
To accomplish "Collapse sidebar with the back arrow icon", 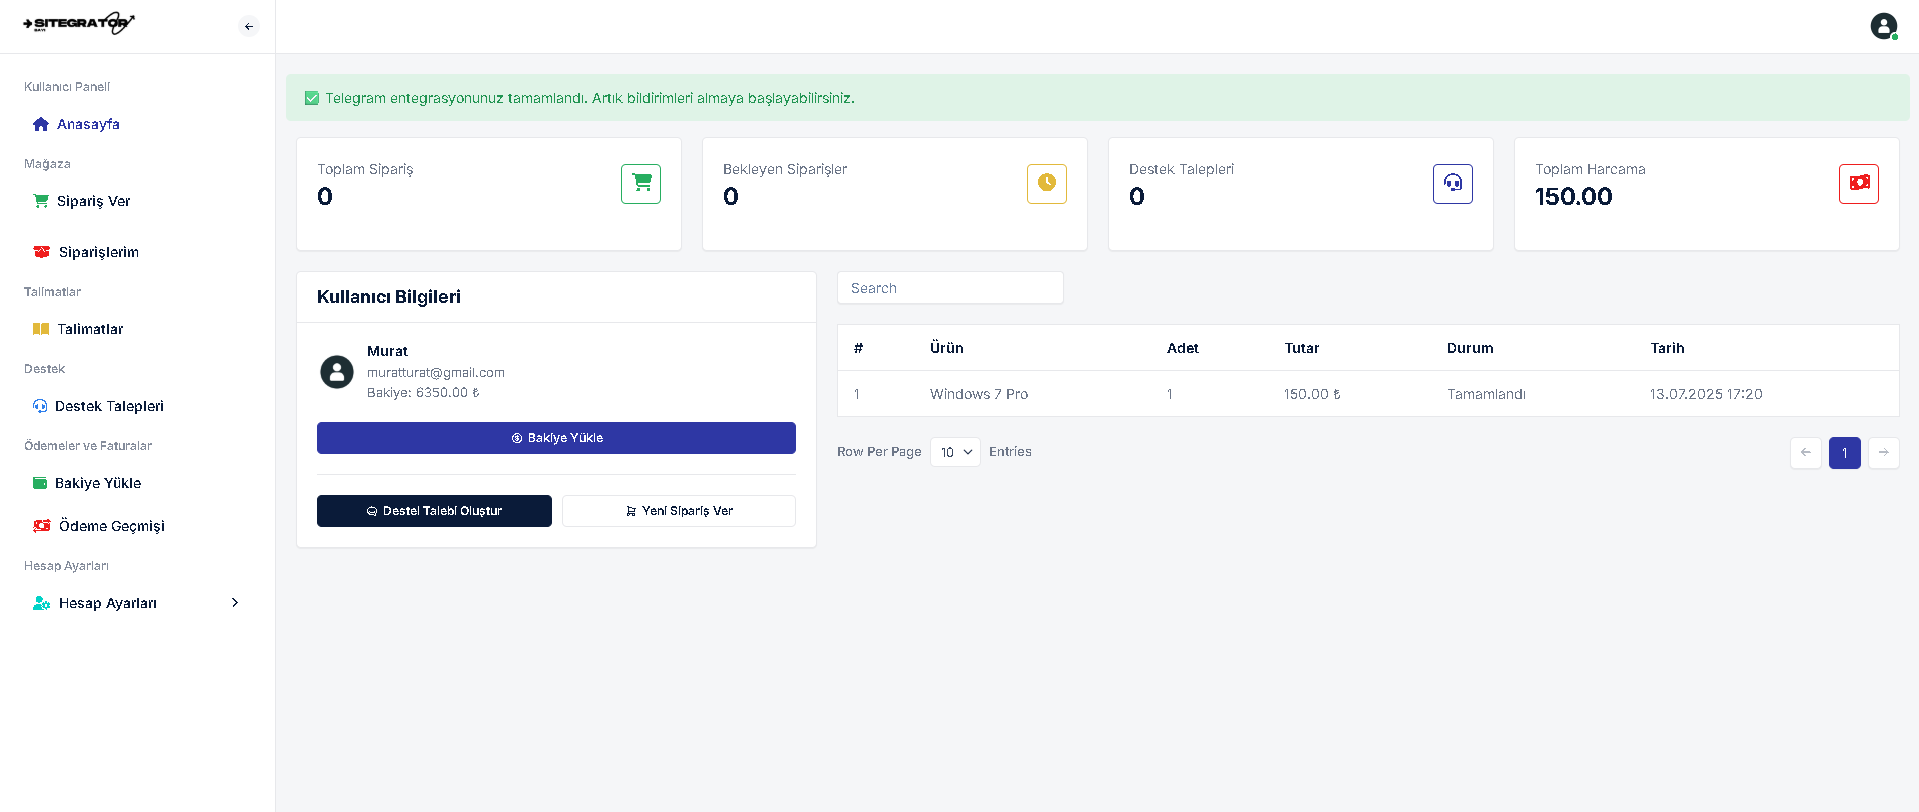I will (249, 27).
